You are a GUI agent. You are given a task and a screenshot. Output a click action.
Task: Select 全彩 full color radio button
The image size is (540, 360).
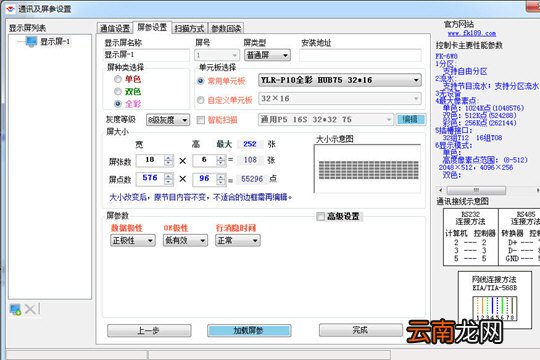[118, 103]
